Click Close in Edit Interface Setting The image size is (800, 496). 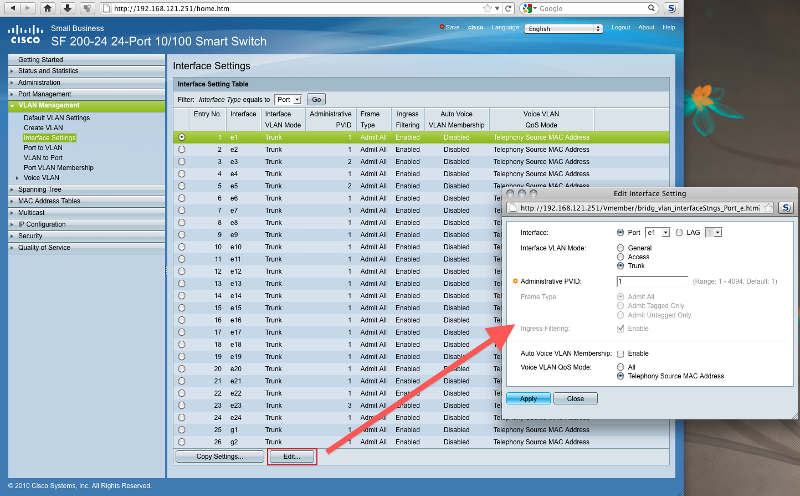click(576, 399)
